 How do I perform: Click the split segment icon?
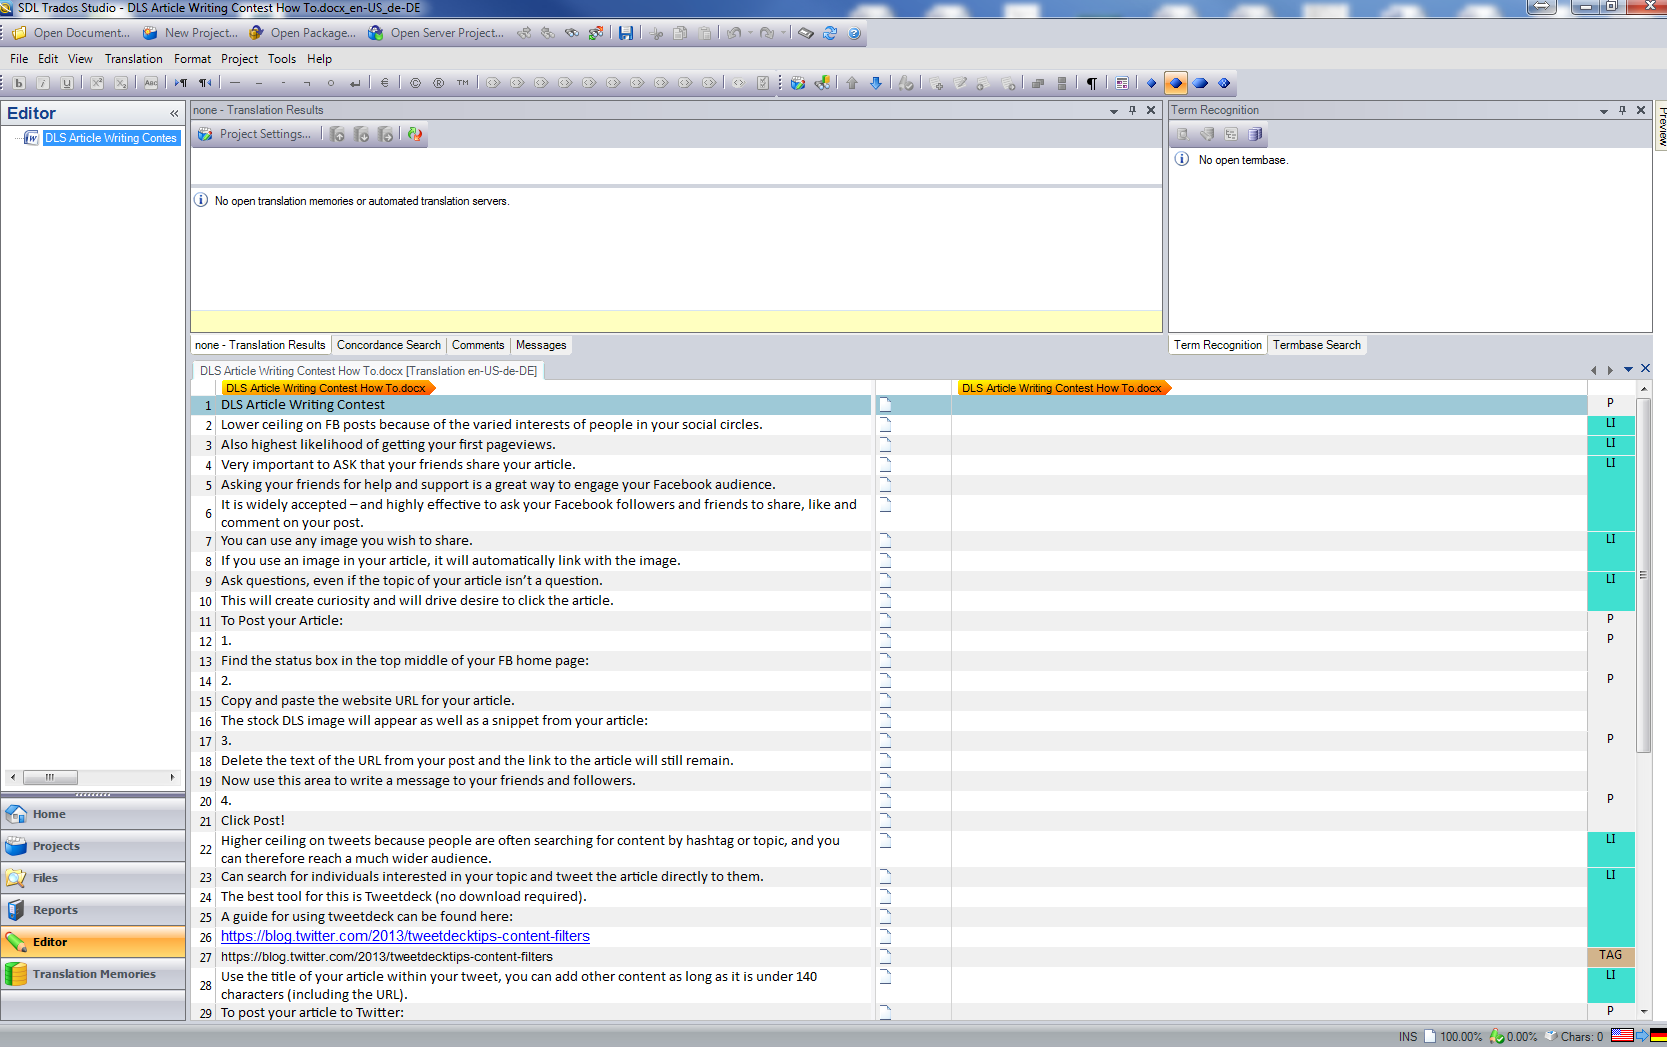[x=1062, y=83]
